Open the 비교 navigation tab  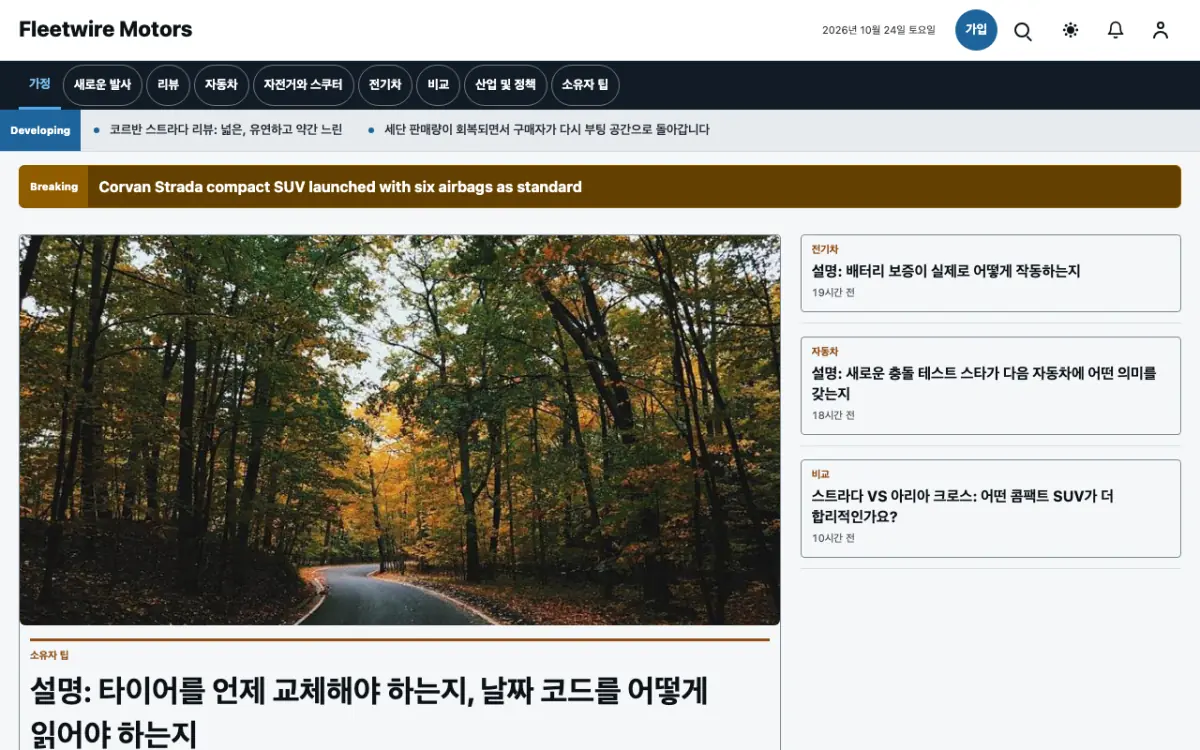click(x=438, y=85)
